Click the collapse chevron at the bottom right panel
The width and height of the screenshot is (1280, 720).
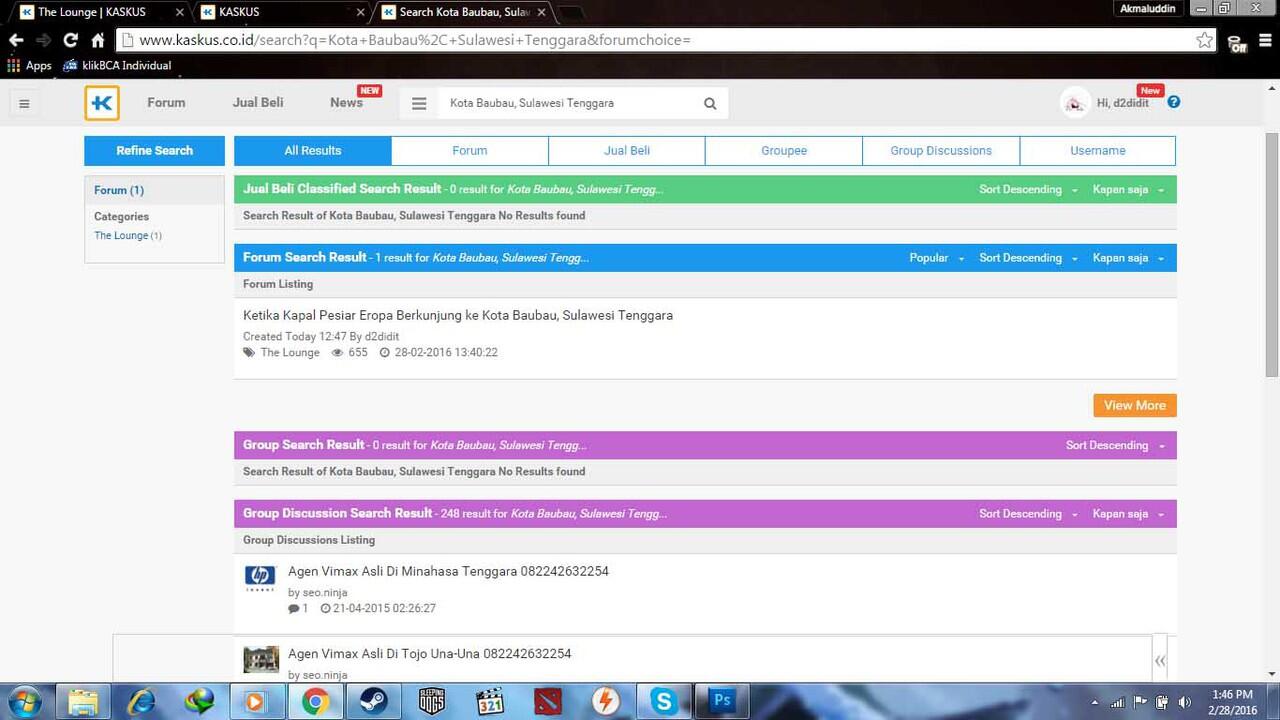click(x=1160, y=661)
